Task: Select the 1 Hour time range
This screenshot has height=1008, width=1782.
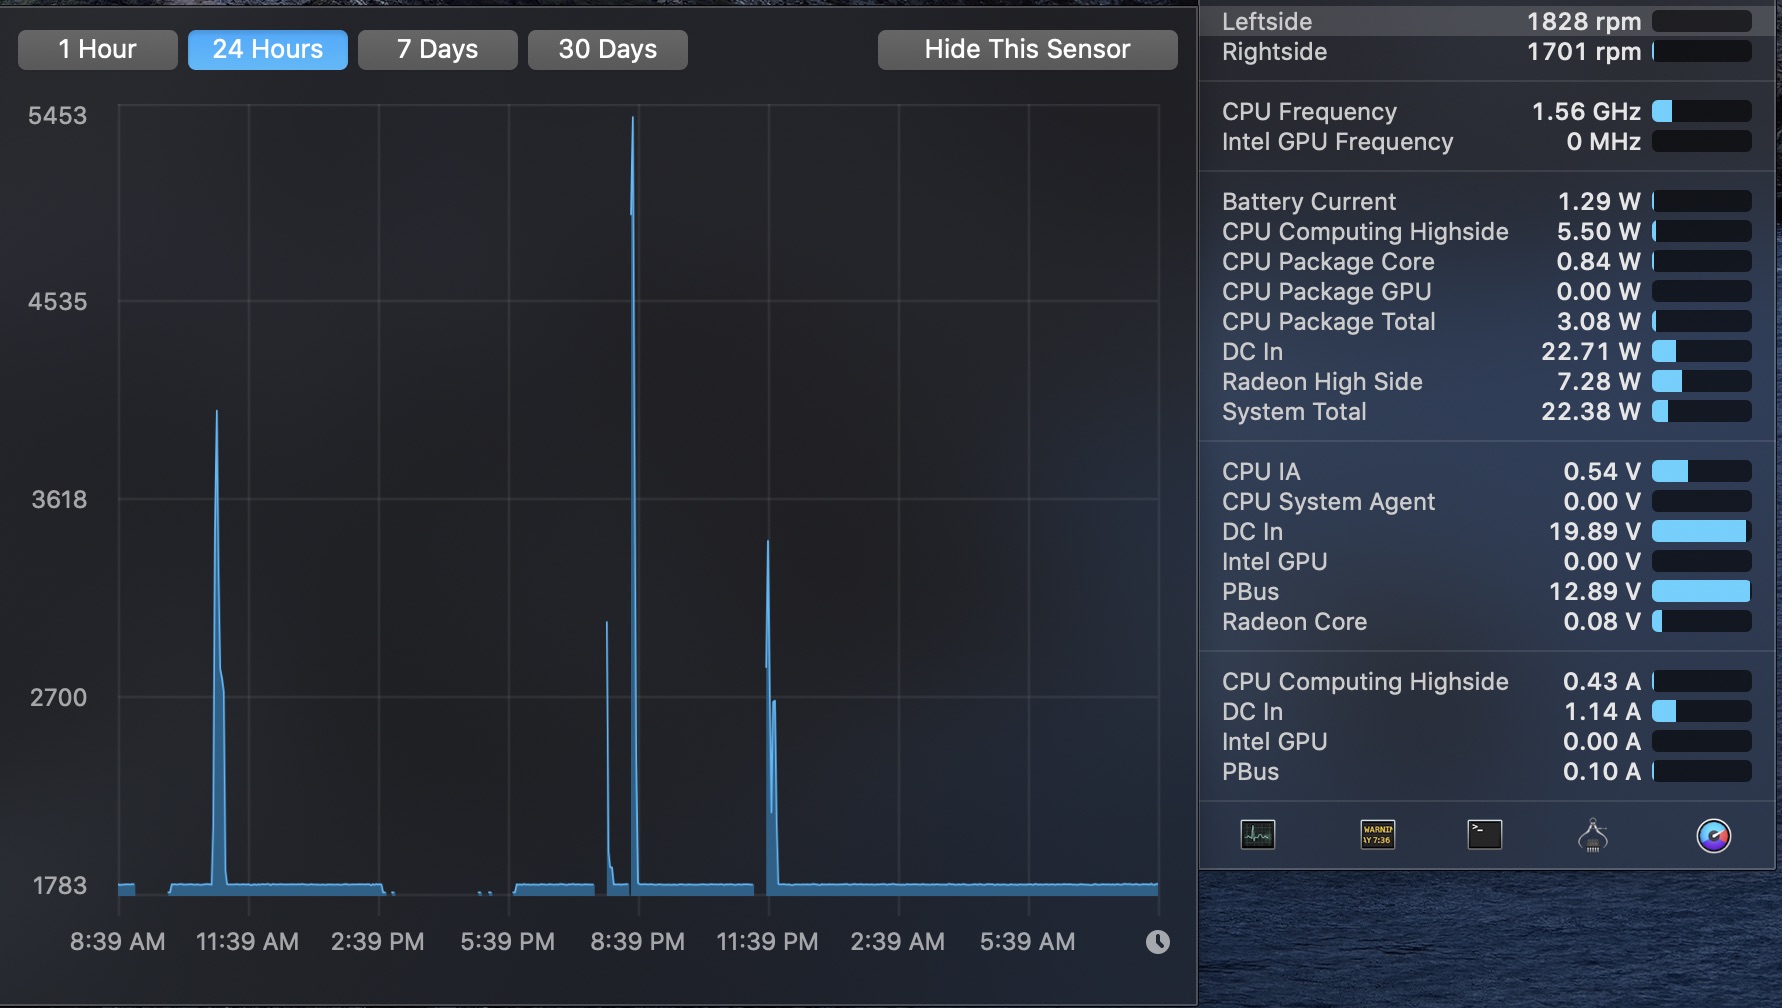Action: click(97, 49)
